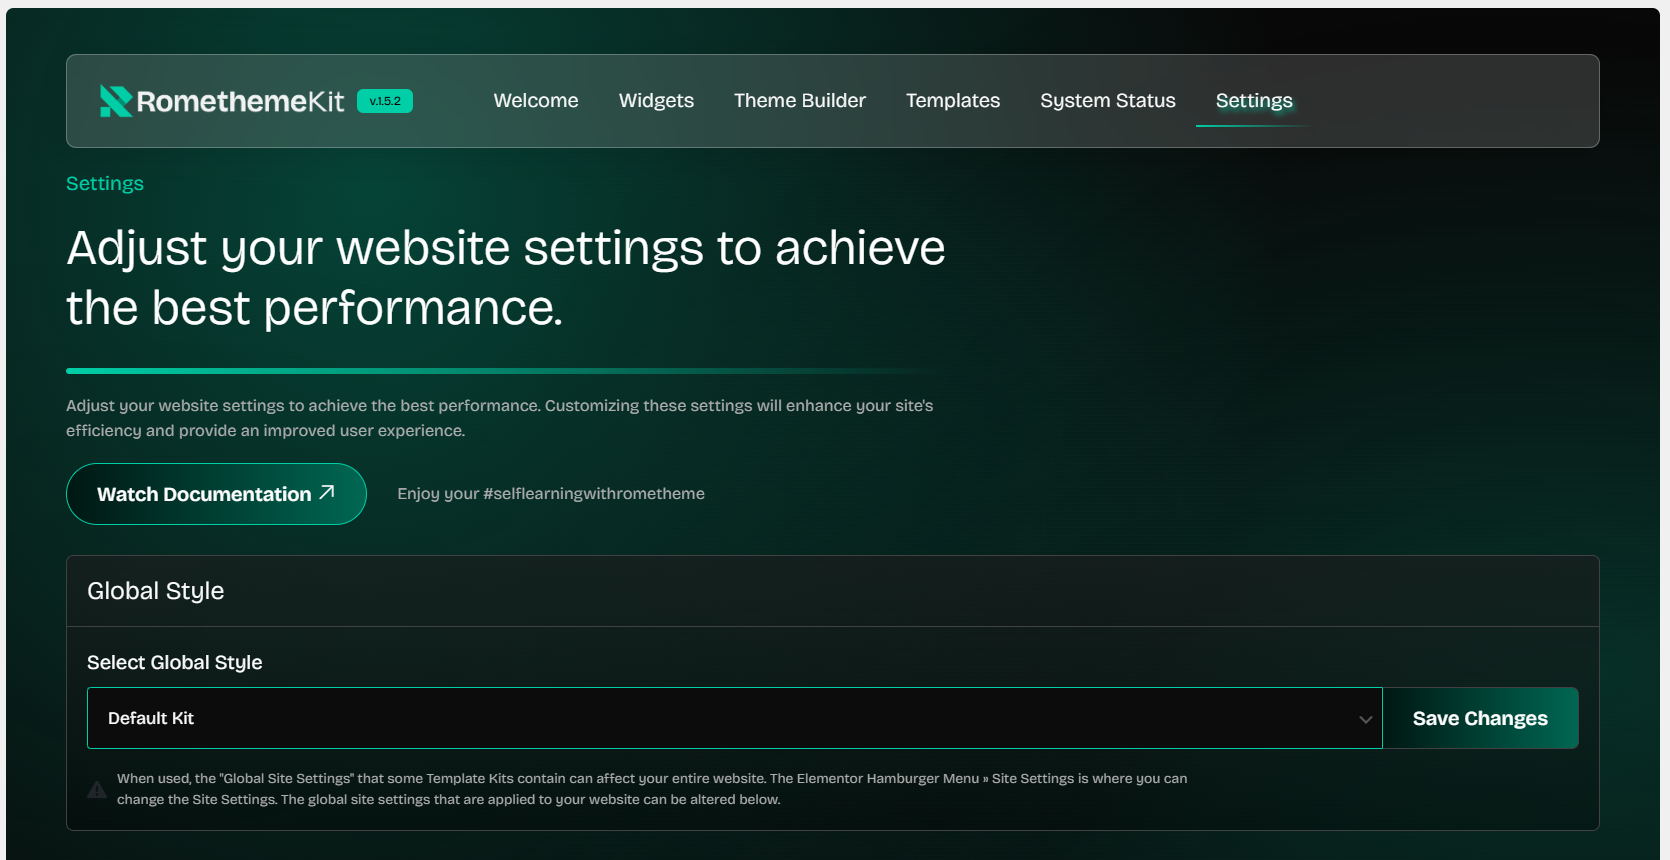Screen dimensions: 1670x860
Task: Select the Settings tab
Action: pos(1254,101)
